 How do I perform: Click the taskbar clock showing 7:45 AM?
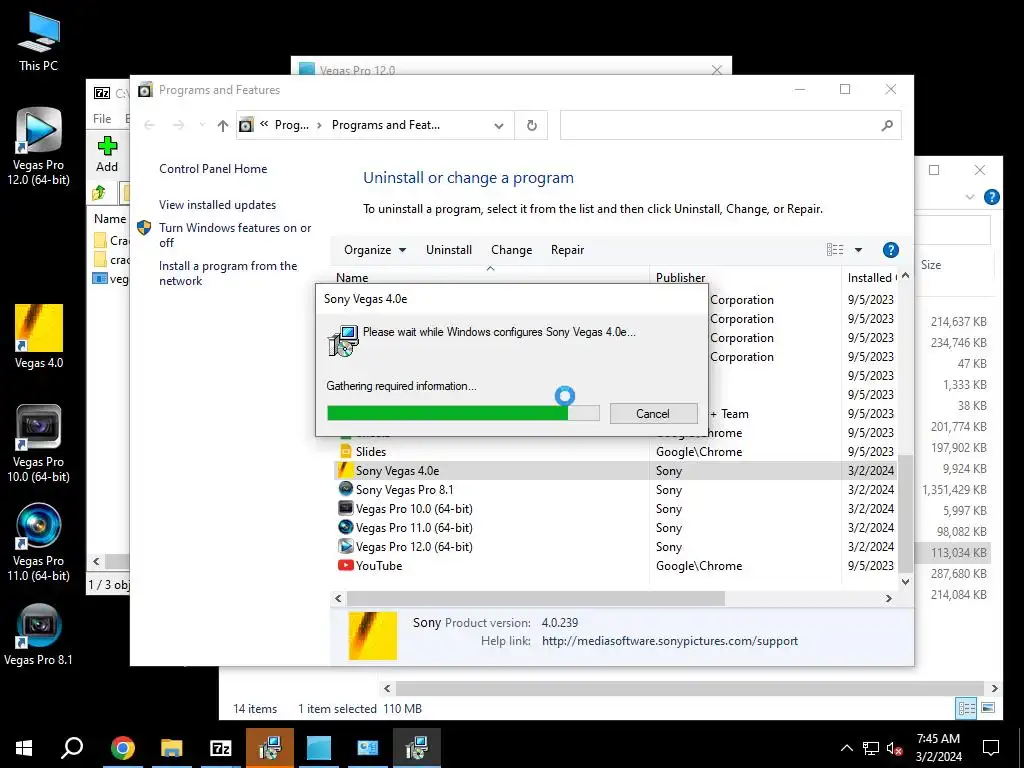tap(938, 748)
